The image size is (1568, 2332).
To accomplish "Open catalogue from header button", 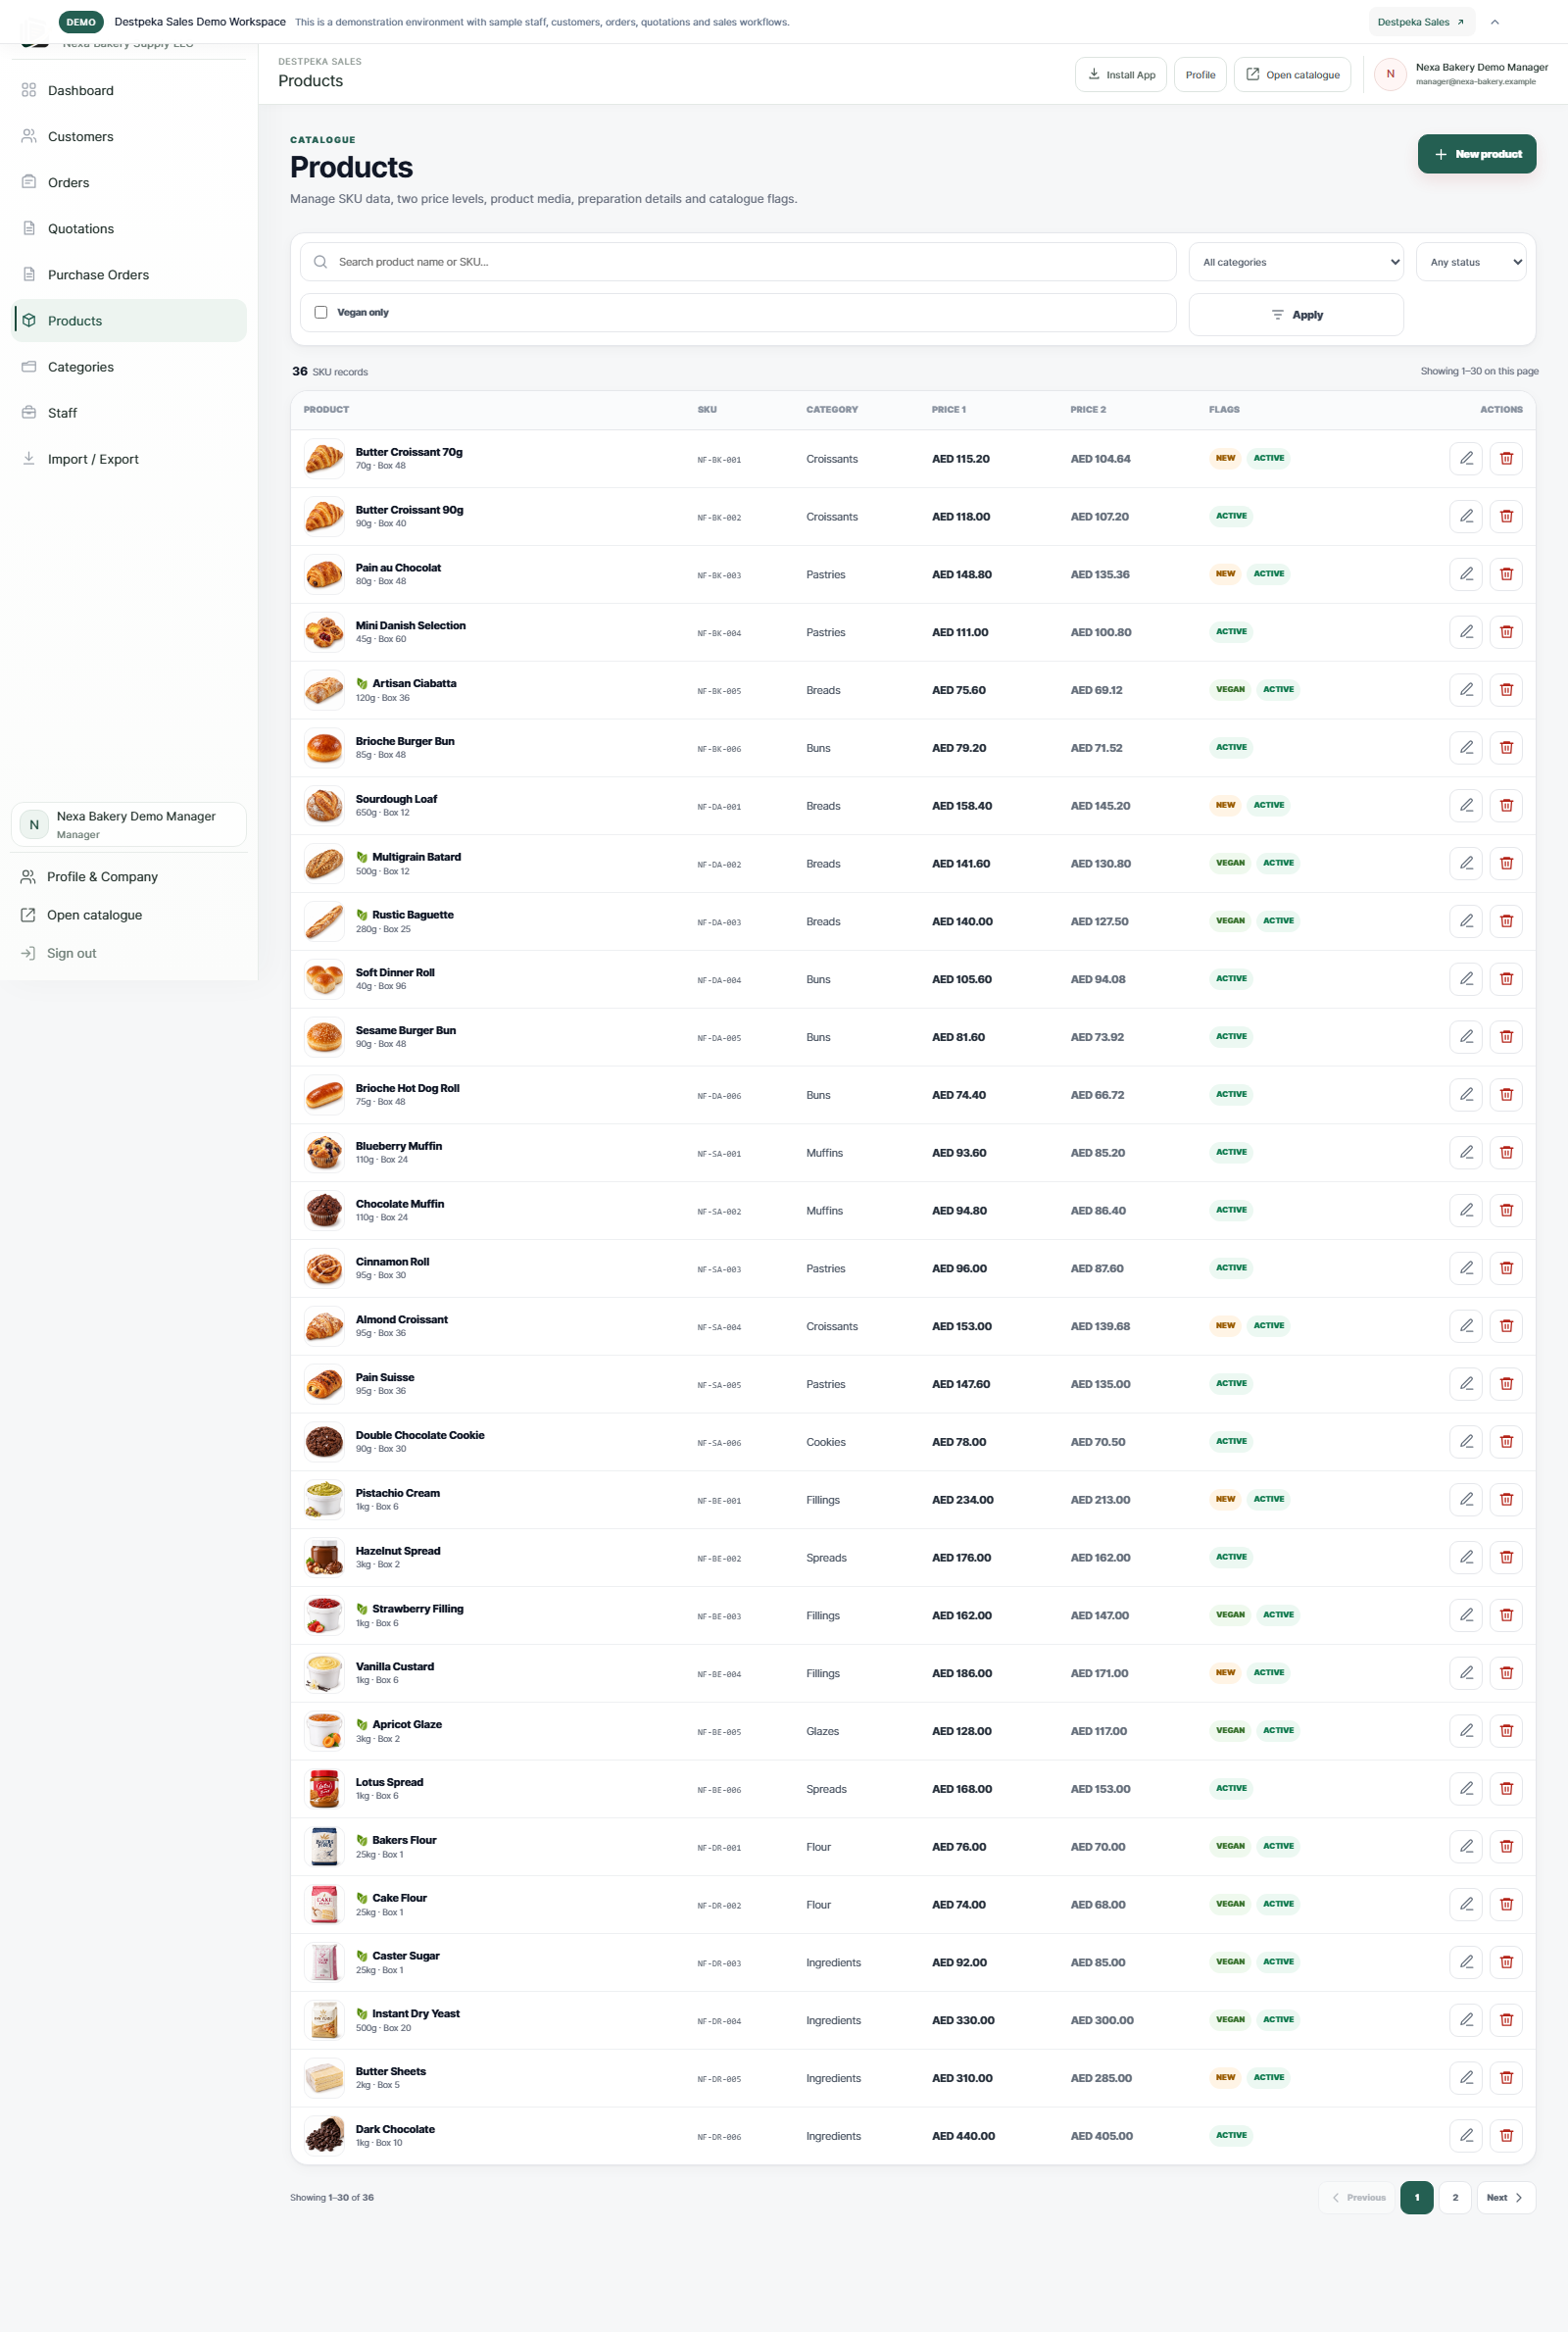I will tap(1293, 75).
